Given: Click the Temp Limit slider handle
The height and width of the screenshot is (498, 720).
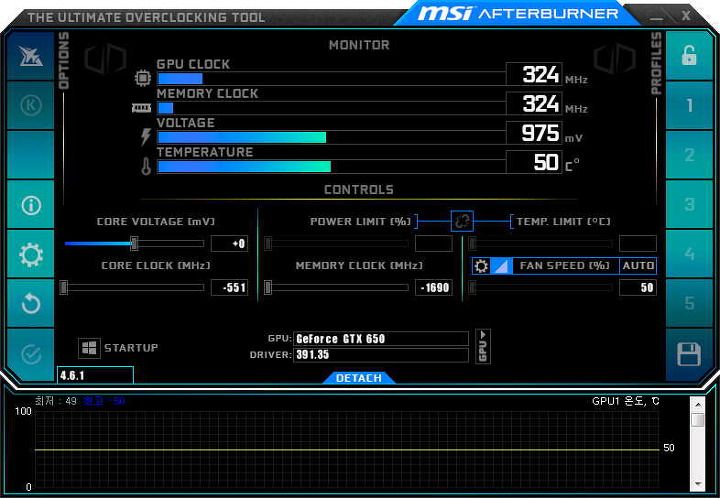Looking at the screenshot, I should click(x=472, y=243).
